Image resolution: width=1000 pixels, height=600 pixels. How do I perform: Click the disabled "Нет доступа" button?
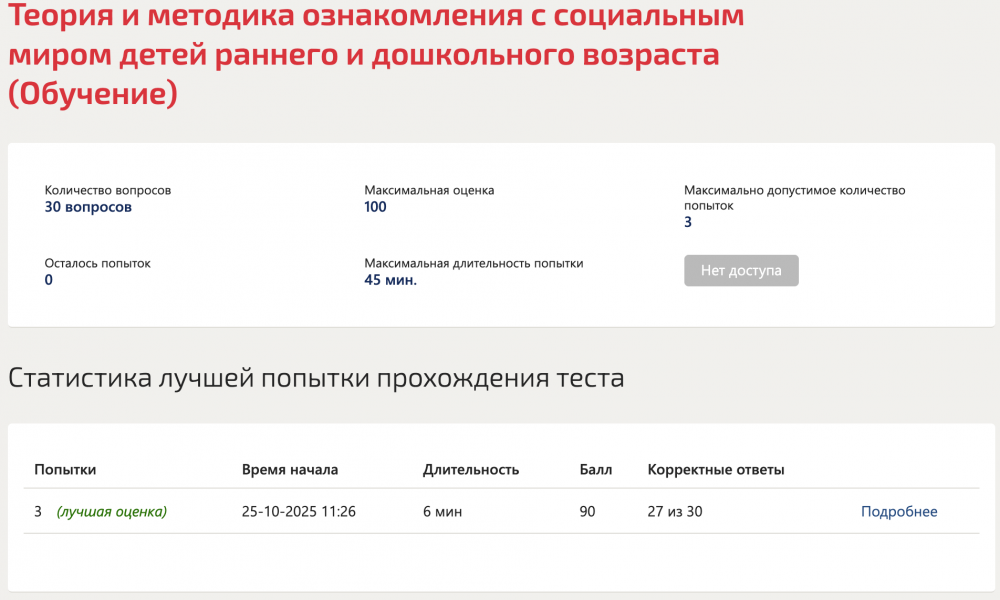coord(741,271)
